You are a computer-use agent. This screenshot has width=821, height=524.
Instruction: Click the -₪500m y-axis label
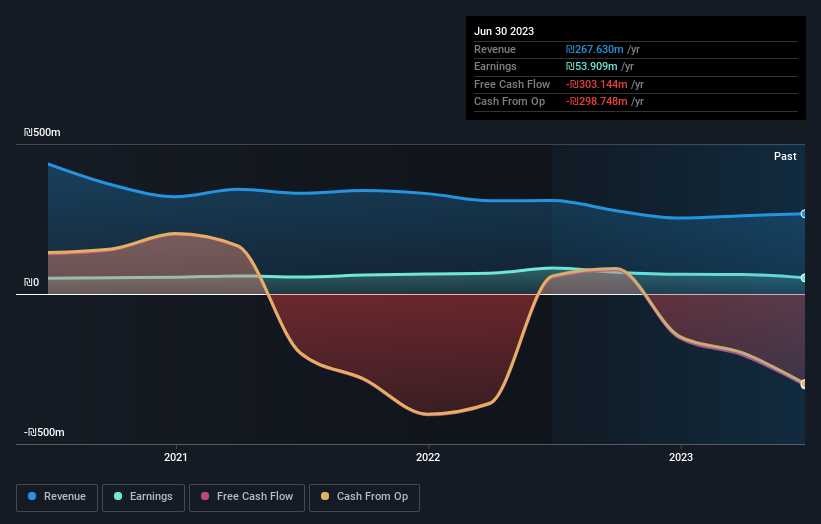(x=44, y=432)
